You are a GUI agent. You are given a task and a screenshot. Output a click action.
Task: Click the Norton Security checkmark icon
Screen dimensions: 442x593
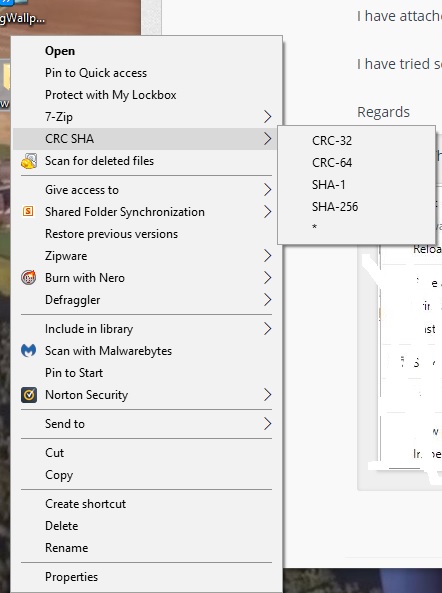coord(29,395)
